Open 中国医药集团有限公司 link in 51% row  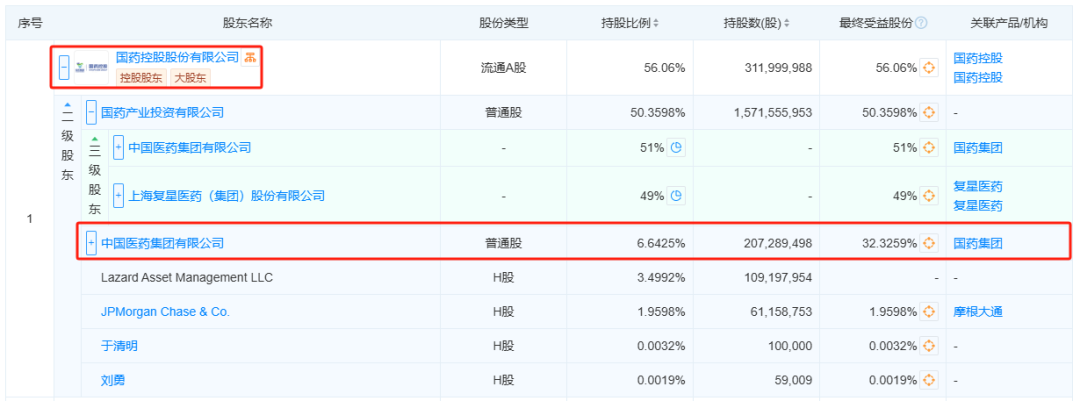[190, 147]
